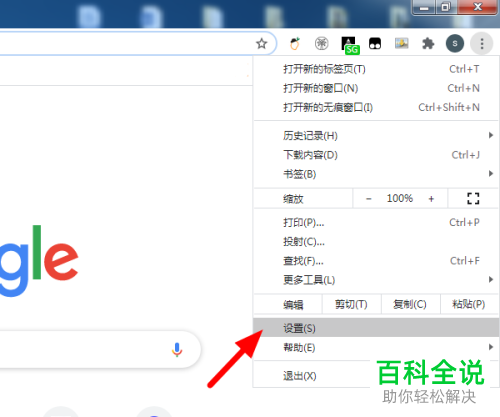The height and width of the screenshot is (417, 500).
Task: Increase zoom with the plus button
Action: click(x=431, y=199)
